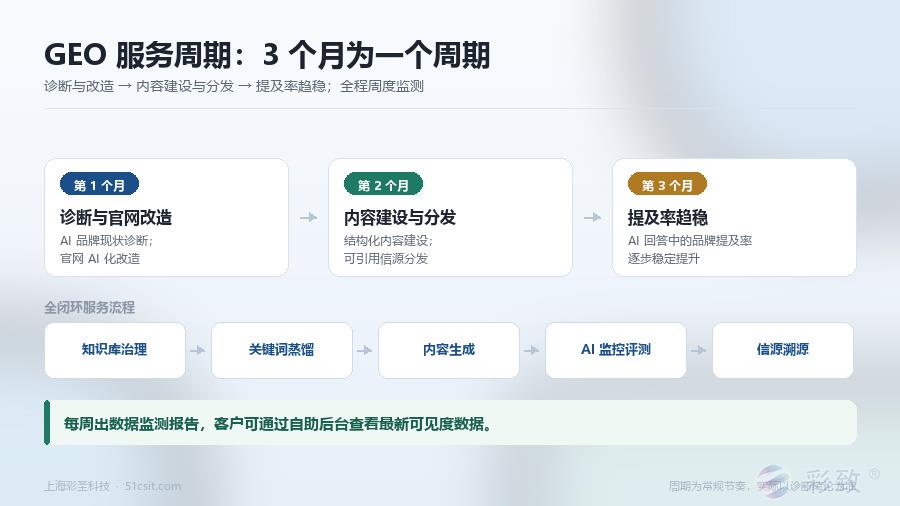
Task: Click text 官网 AI 化改造
Action: (x=100, y=259)
